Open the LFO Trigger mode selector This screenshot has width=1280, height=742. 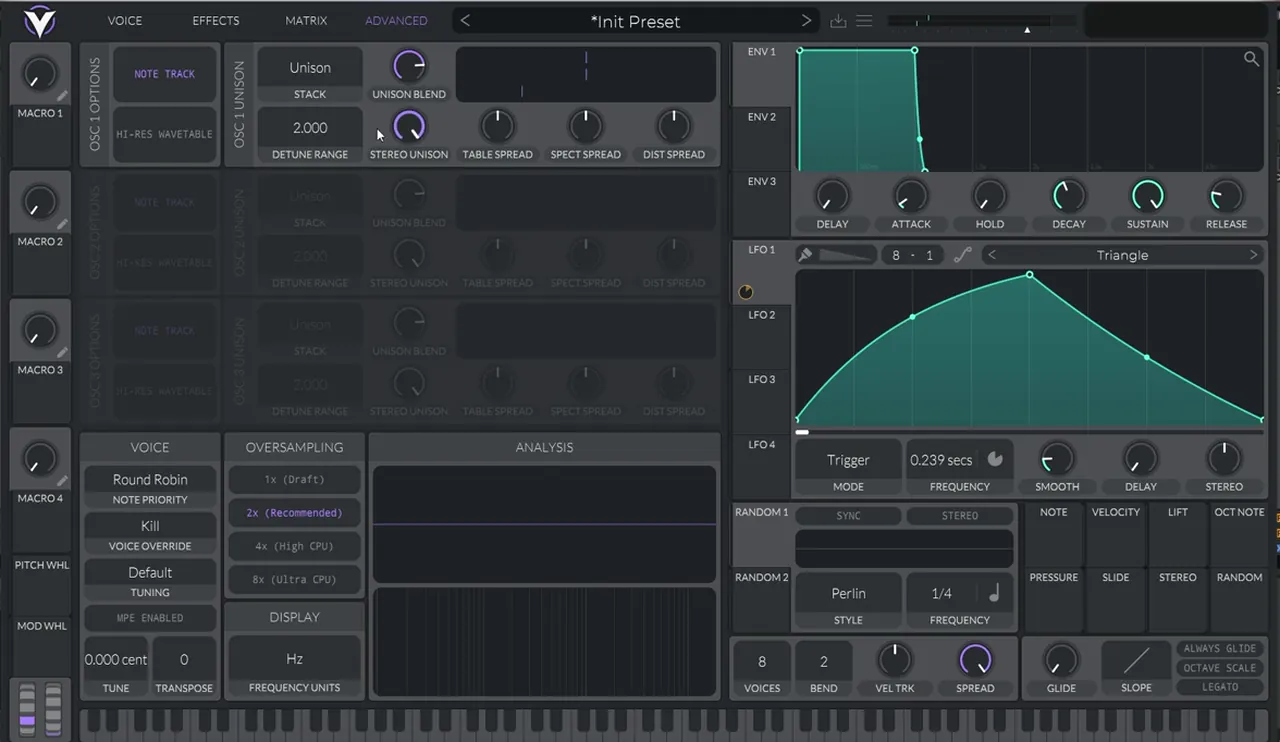click(x=848, y=460)
